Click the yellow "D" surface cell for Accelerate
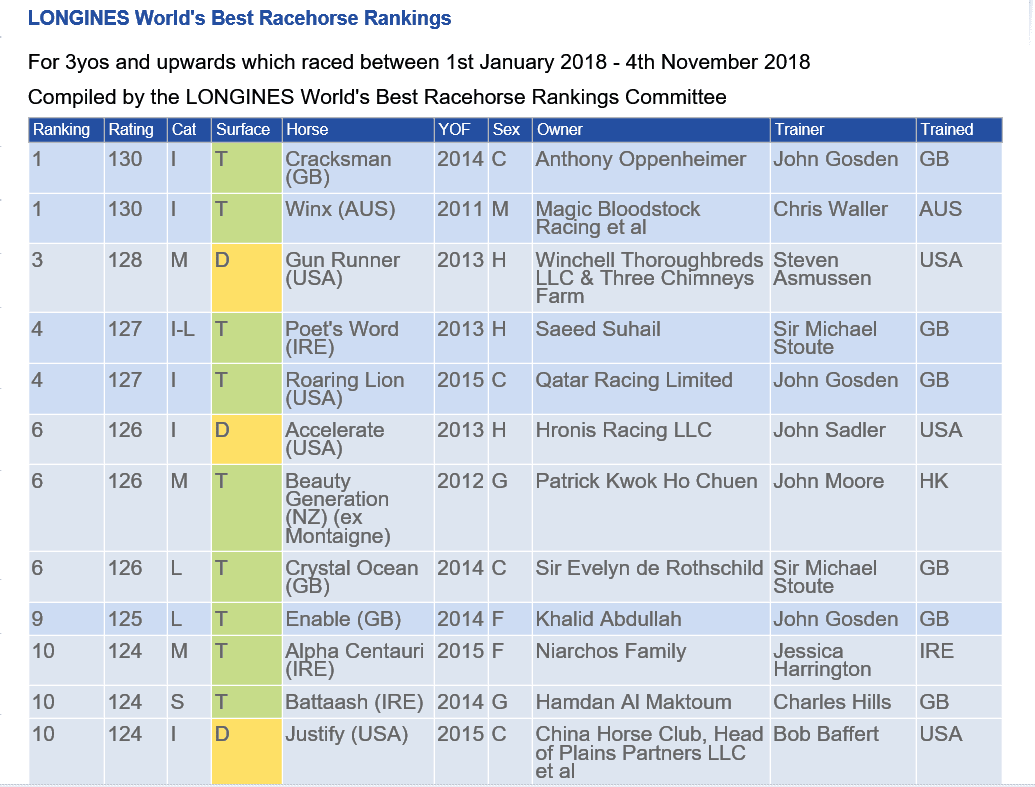The width and height of the screenshot is (1035, 787). point(247,439)
